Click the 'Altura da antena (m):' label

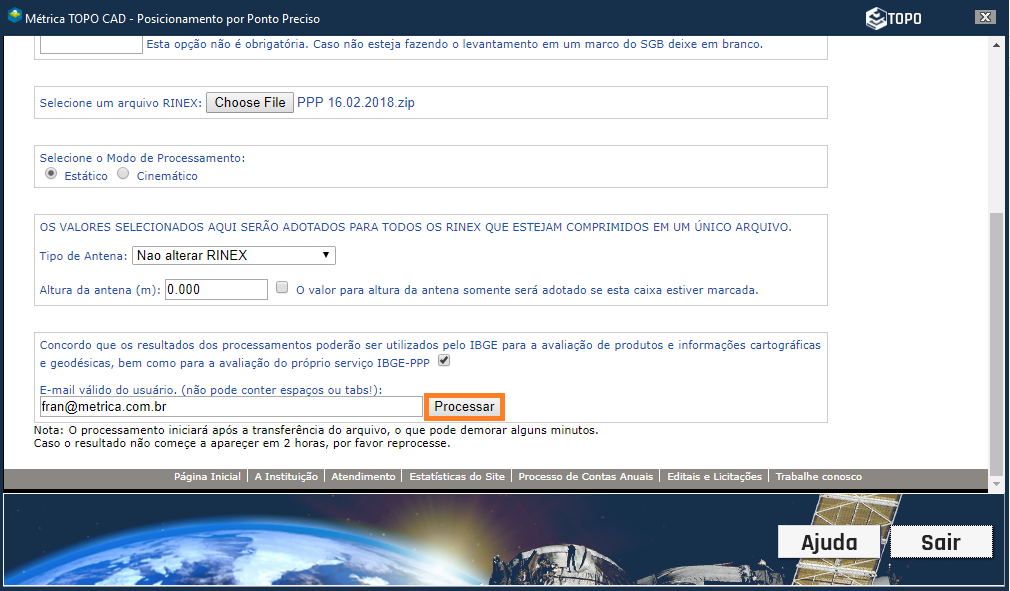(x=100, y=290)
